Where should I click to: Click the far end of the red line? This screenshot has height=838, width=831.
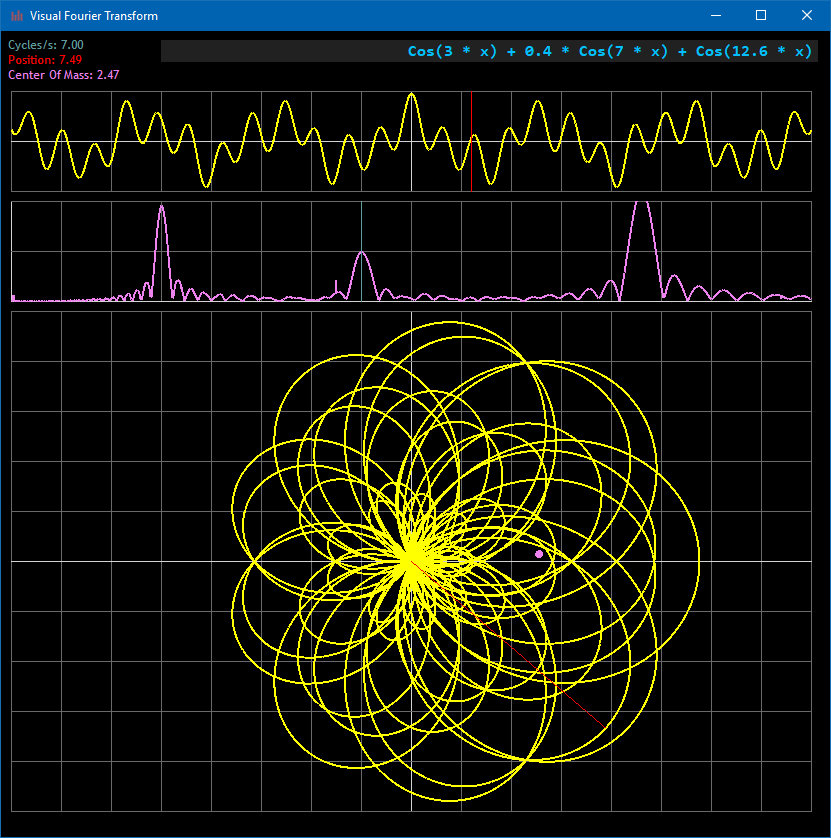[601, 723]
